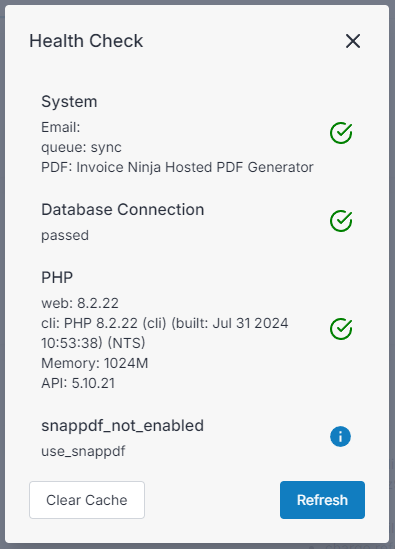Click the Email: label under System

[x=61, y=127]
